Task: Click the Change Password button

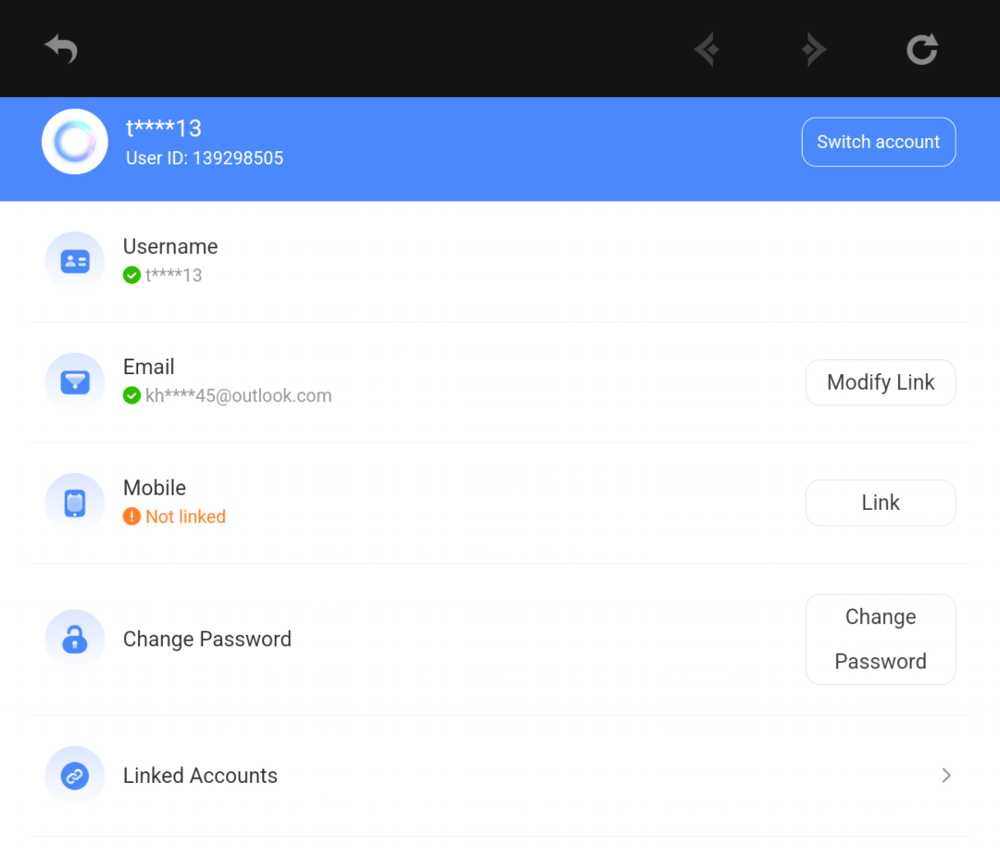Action: (x=880, y=639)
